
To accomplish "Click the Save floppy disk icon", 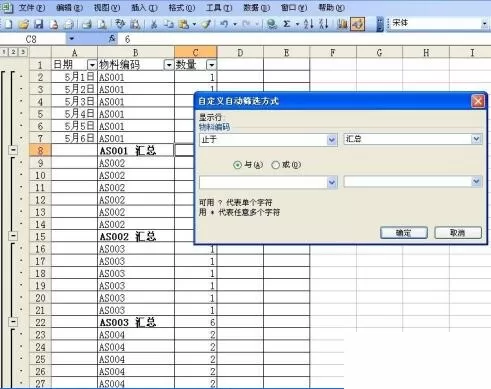I will tap(39, 24).
